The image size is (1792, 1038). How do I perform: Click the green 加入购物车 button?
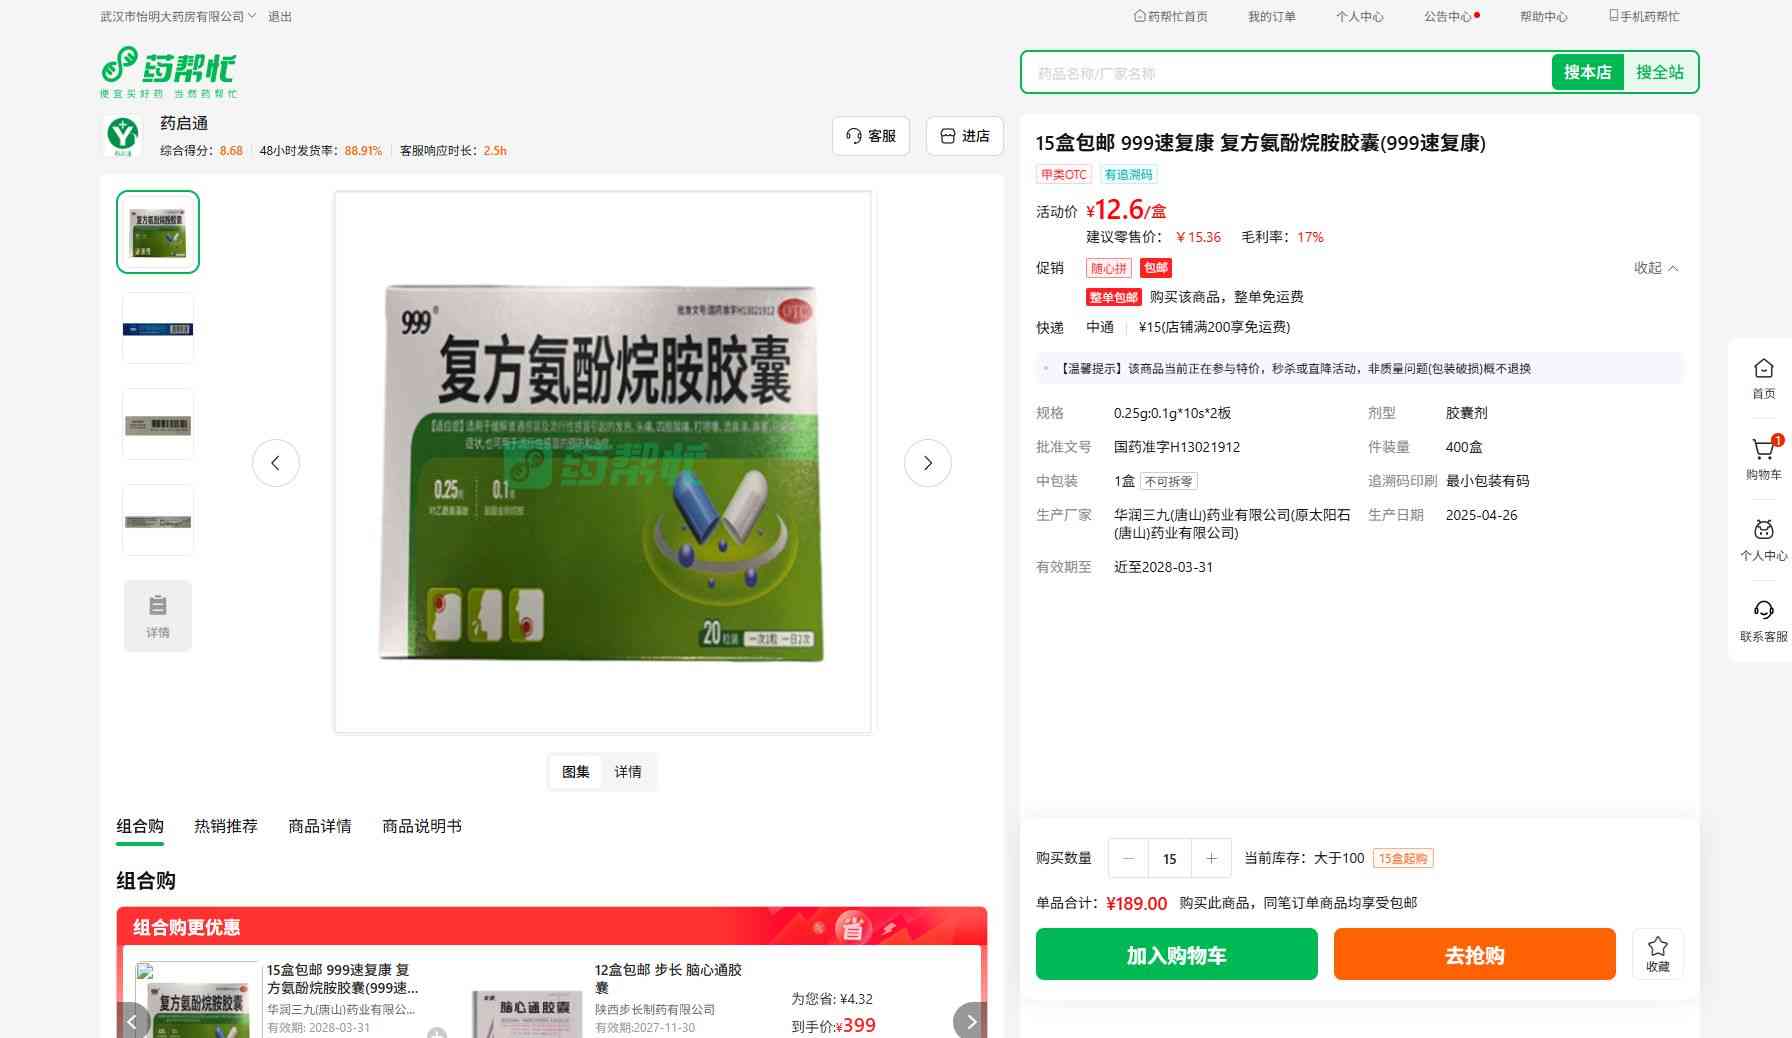pyautogui.click(x=1176, y=955)
